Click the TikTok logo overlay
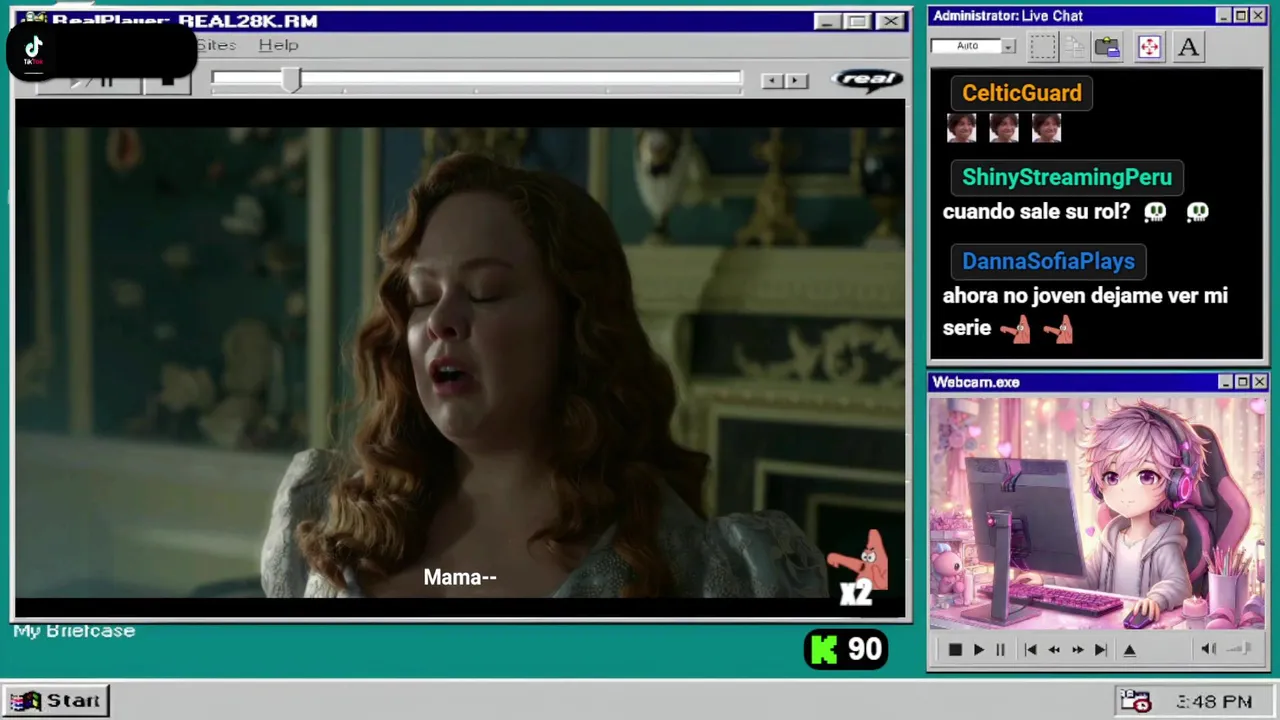 coord(33,50)
